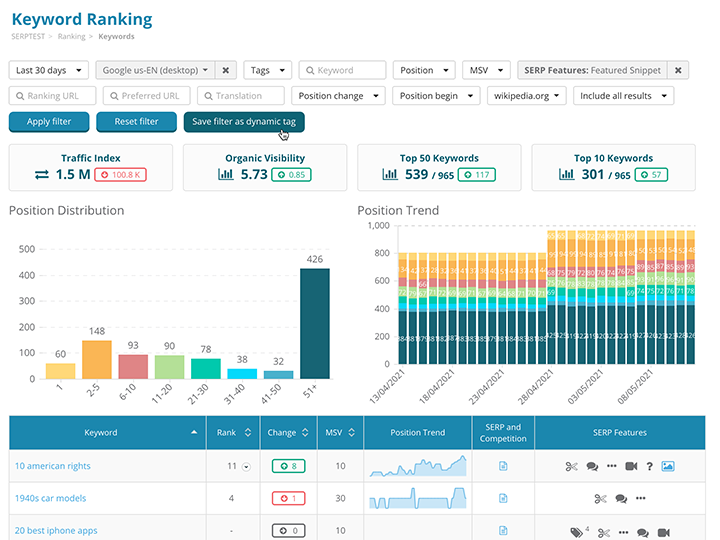Click question mark icon in 10 american rights row
The image size is (720, 540).
[649, 466]
